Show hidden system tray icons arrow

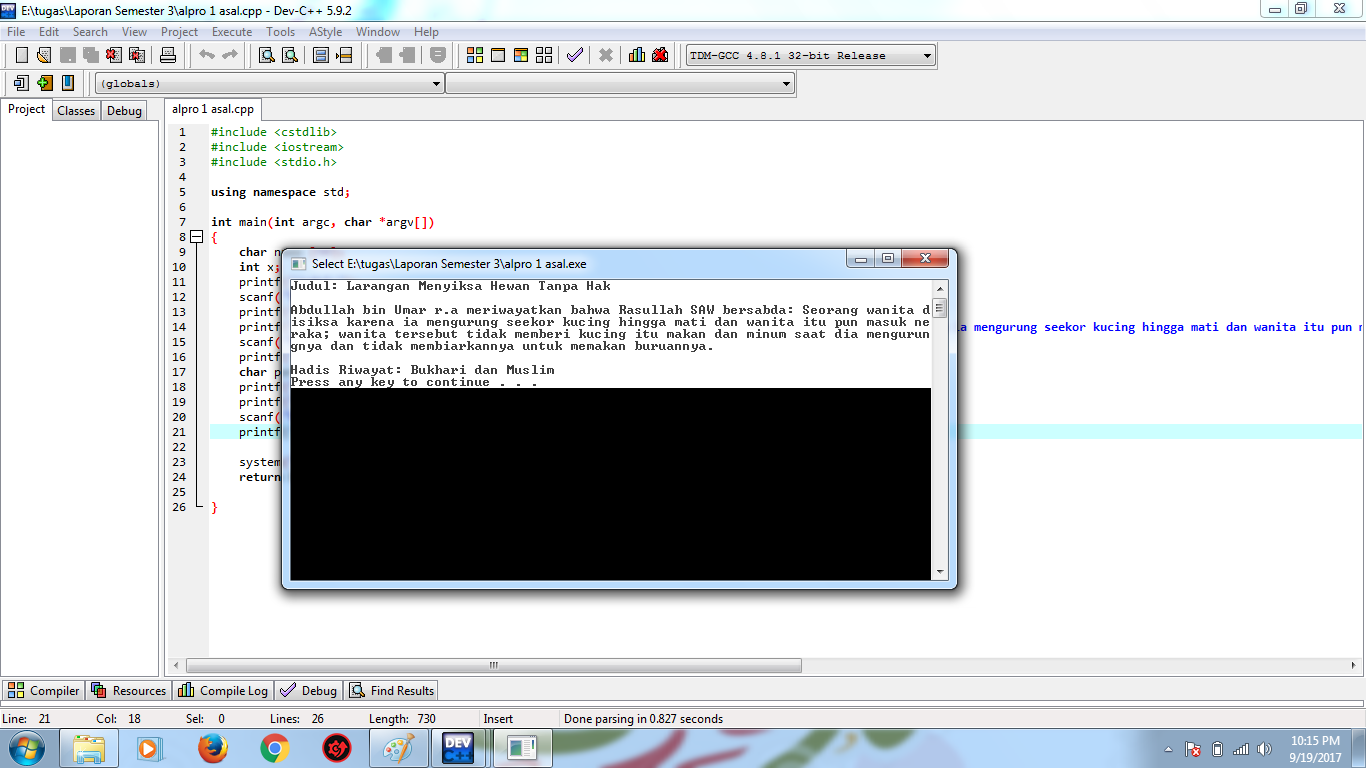(x=1168, y=749)
